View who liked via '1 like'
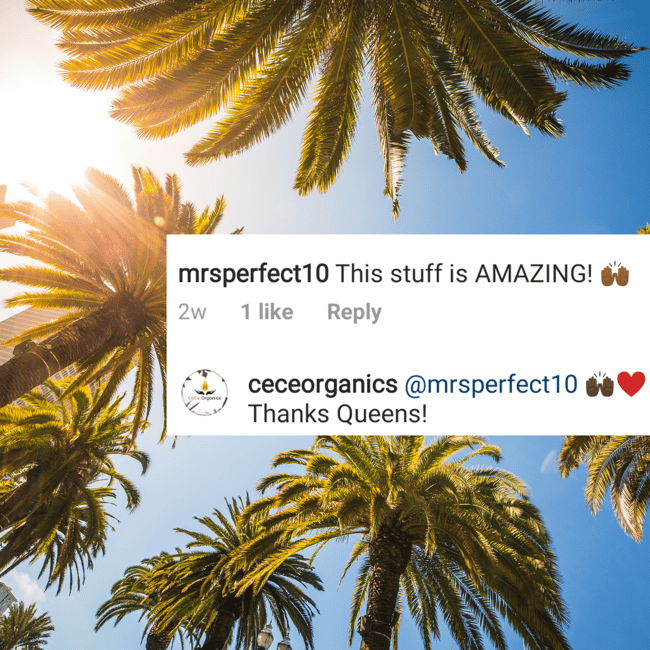This screenshot has width=650, height=650. pos(267,311)
